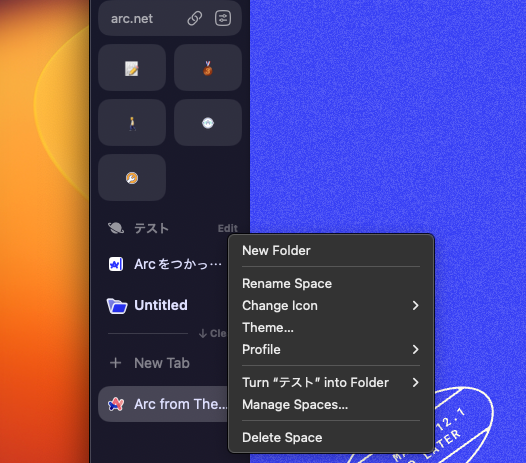526x463 pixels.
Task: Open the bronze medal favorite tile
Action: tap(208, 68)
